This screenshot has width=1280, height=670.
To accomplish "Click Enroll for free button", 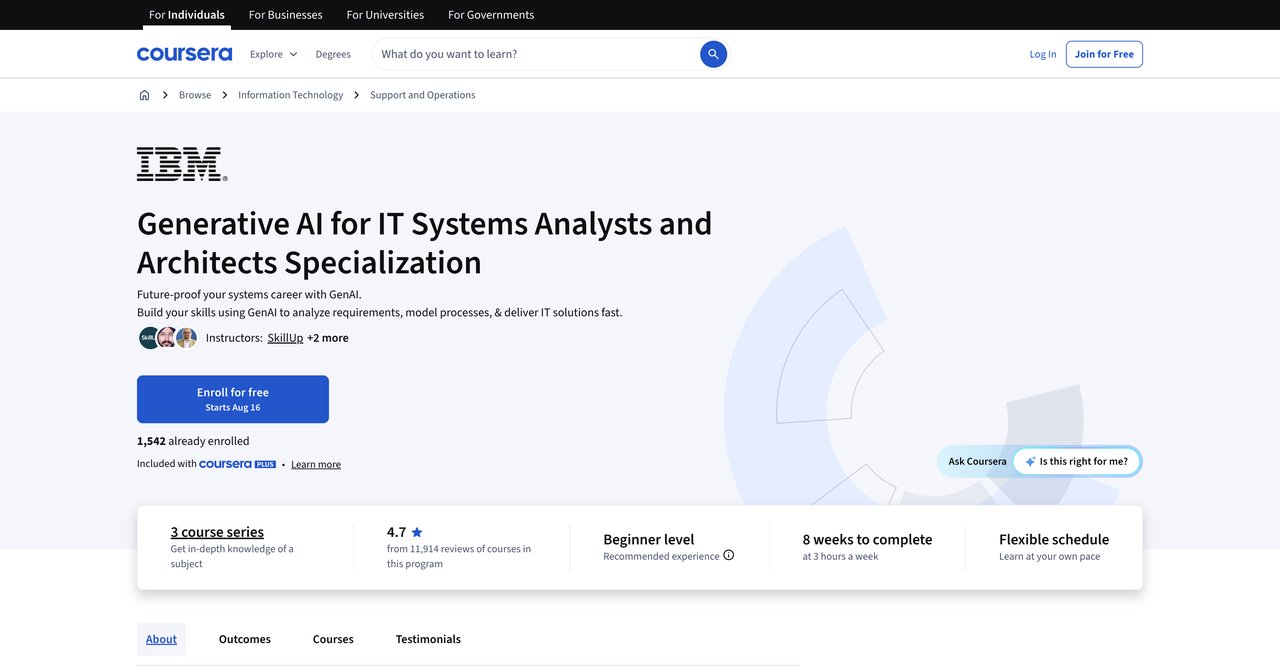I will click(233, 399).
